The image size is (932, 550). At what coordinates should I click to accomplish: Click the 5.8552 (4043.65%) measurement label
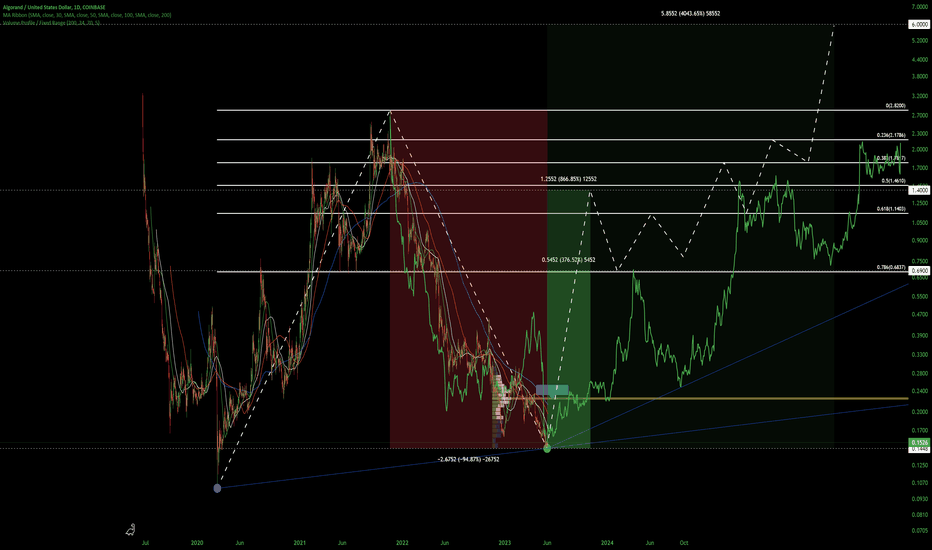[x=690, y=13]
